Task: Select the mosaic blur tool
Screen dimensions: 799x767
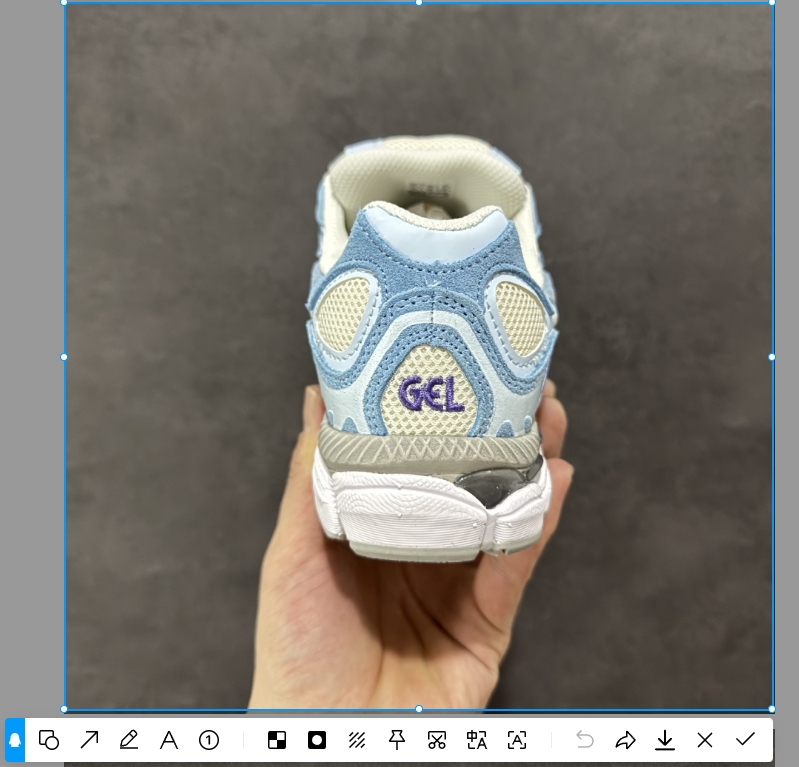Action: [x=277, y=740]
